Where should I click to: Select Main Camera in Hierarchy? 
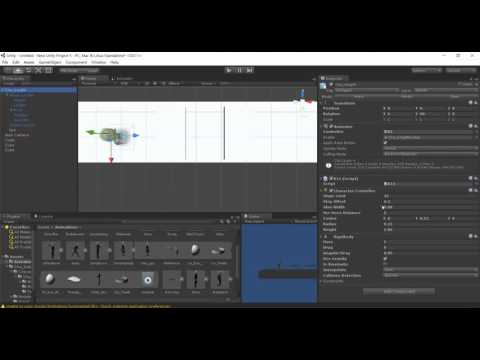pos(17,135)
